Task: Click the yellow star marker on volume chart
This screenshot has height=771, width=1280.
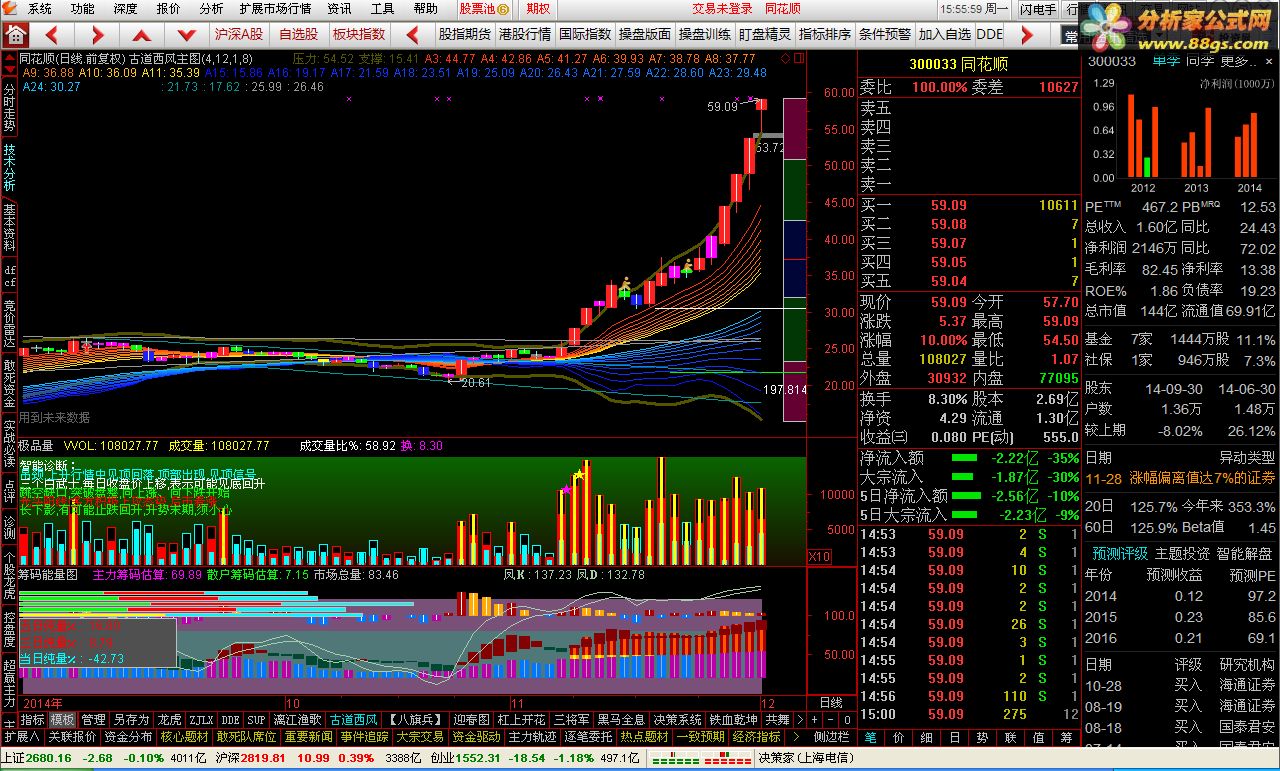Action: pos(578,475)
